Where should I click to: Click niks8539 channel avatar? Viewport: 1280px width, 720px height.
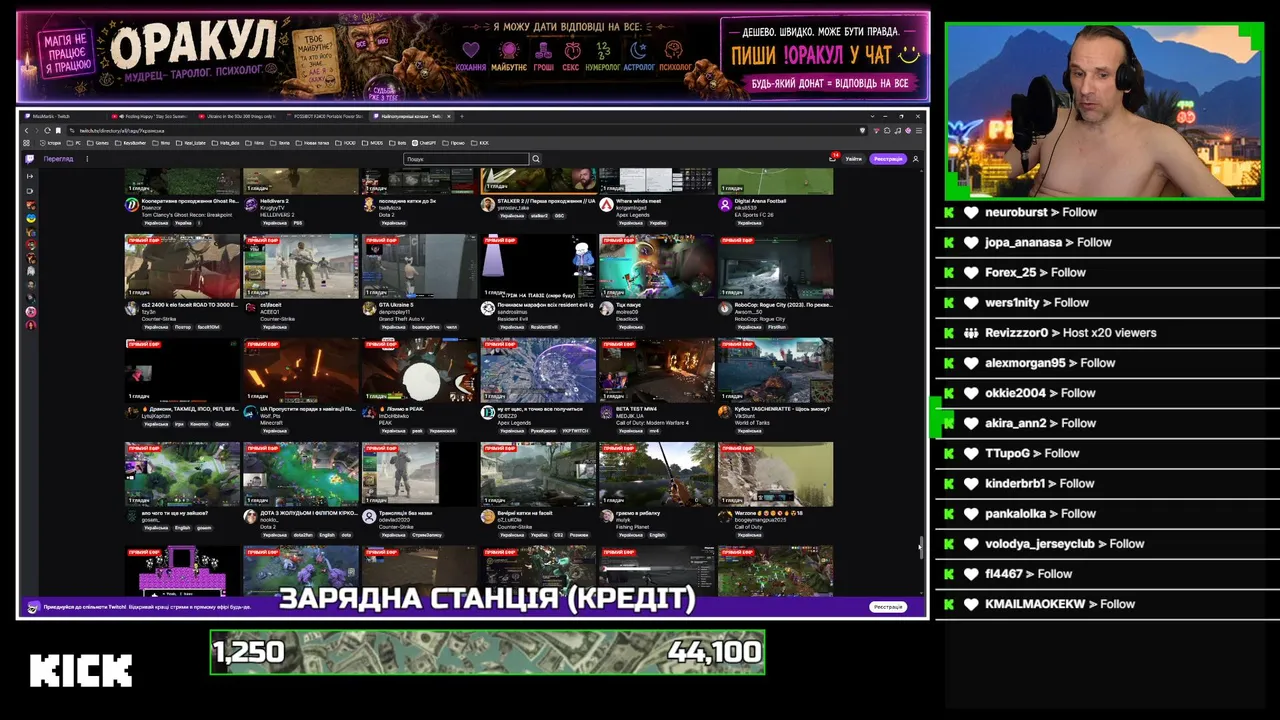tap(725, 205)
